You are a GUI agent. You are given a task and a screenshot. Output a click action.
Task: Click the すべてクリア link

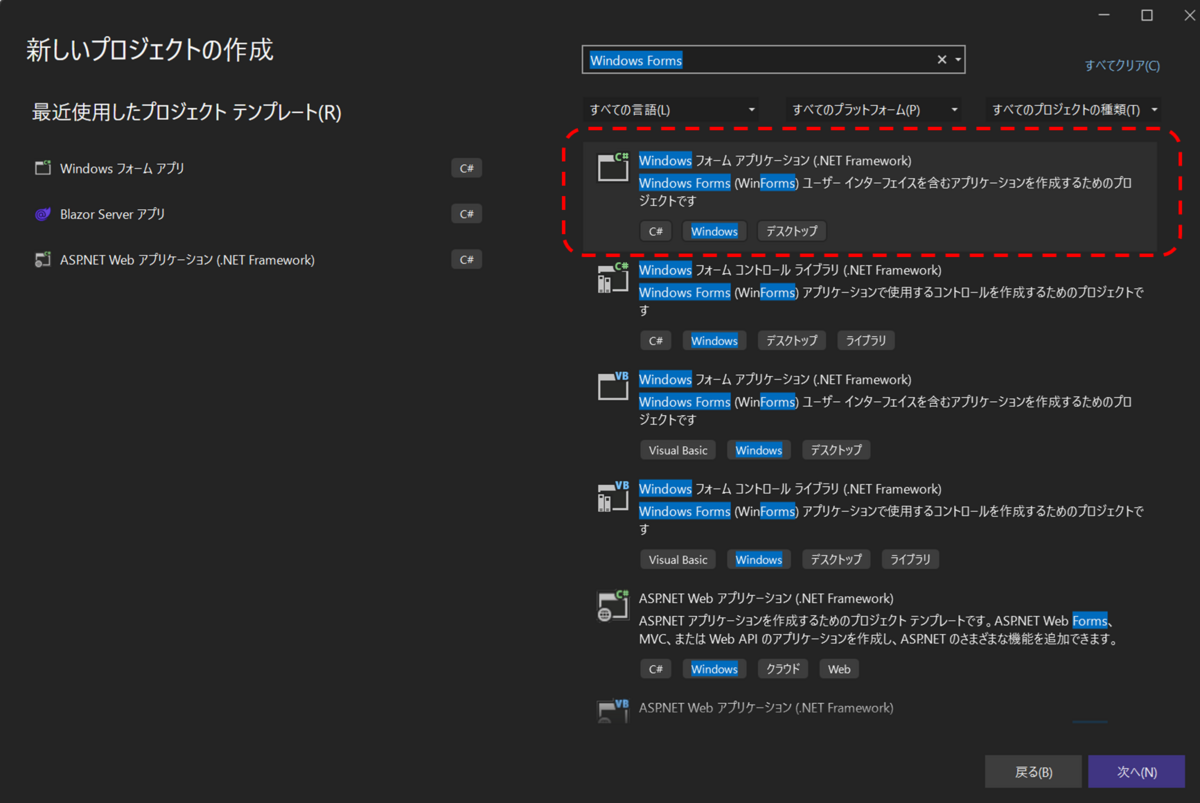(1122, 66)
